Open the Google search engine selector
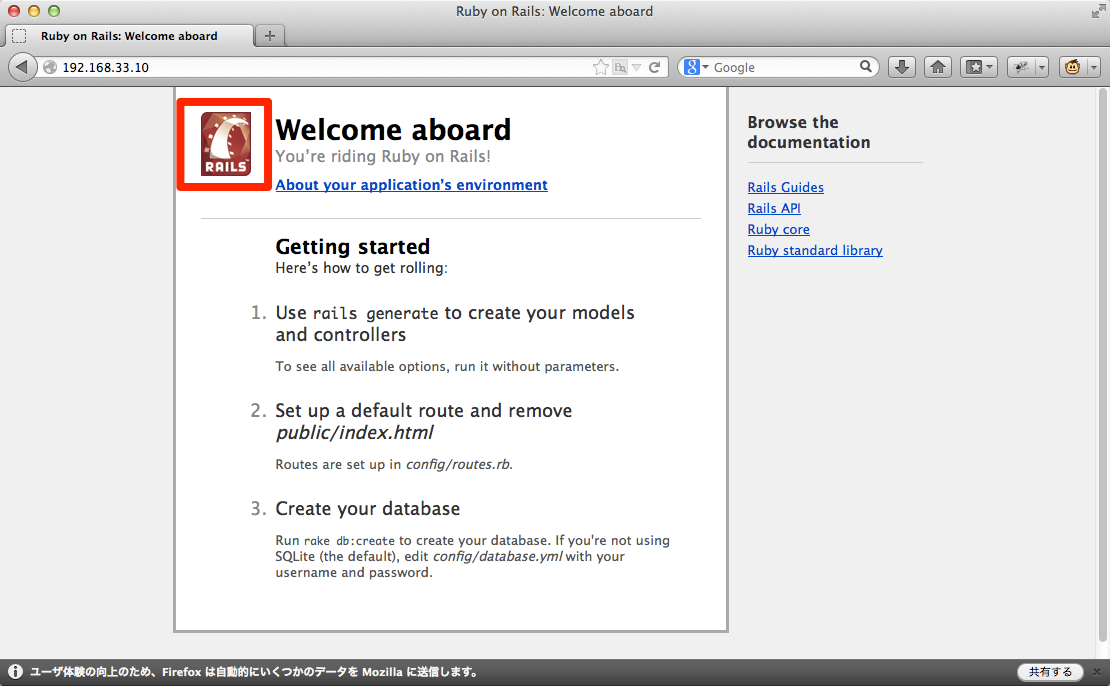This screenshot has width=1110, height=686. tap(697, 67)
